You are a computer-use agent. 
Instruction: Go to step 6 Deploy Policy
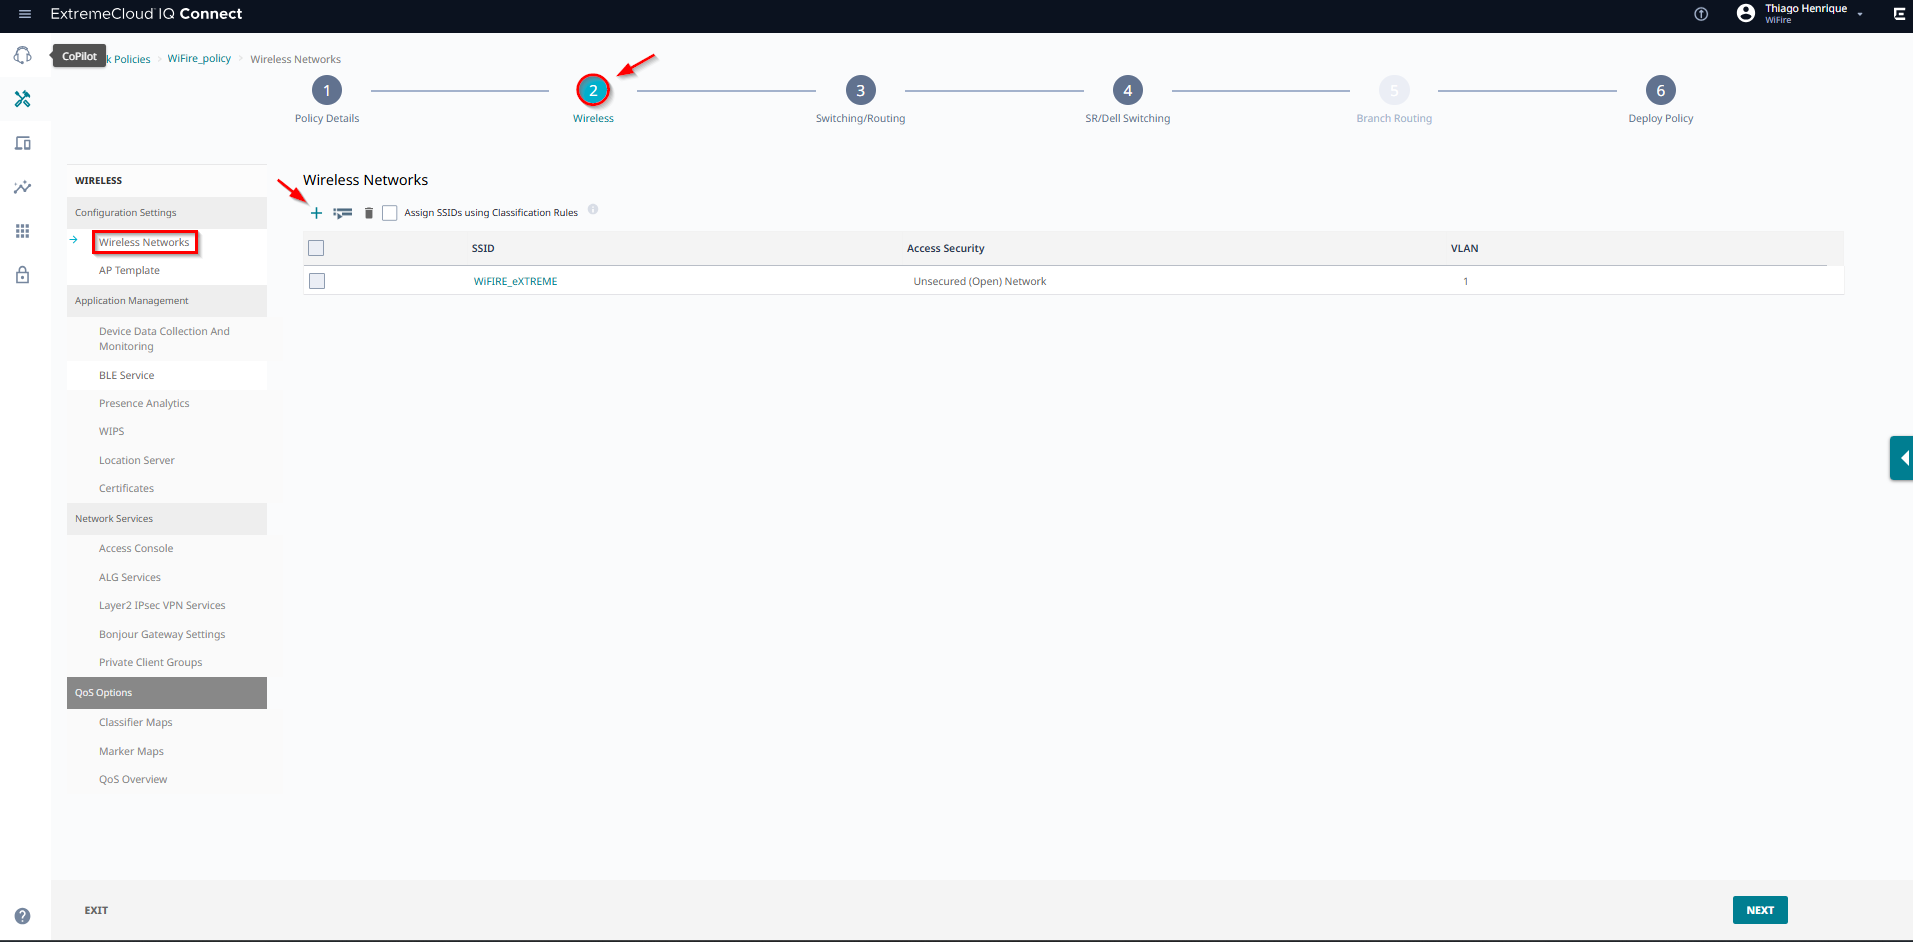[1660, 90]
